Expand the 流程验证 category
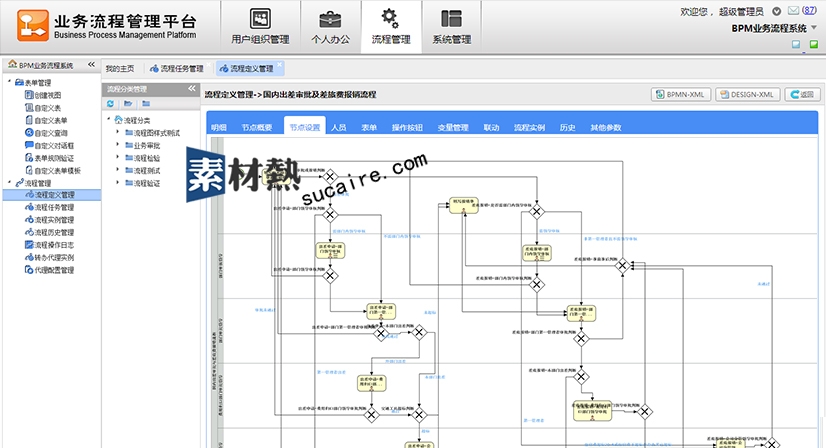Screen dimensions: 826x448 117,182
